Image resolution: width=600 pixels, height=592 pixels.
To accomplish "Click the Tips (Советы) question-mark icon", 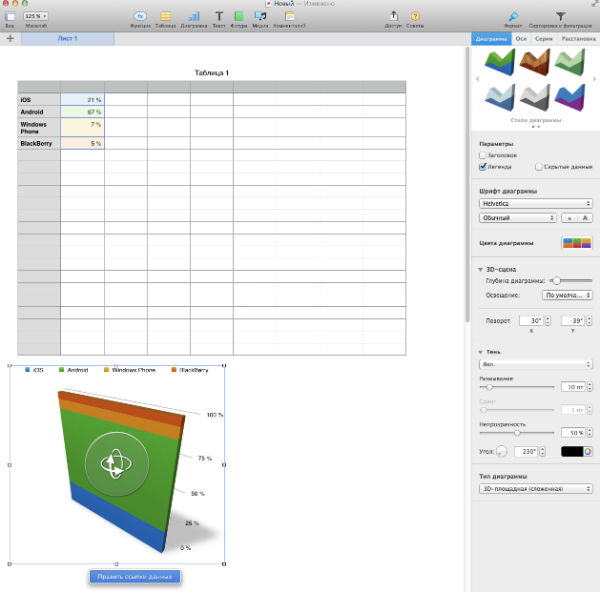I will point(415,16).
